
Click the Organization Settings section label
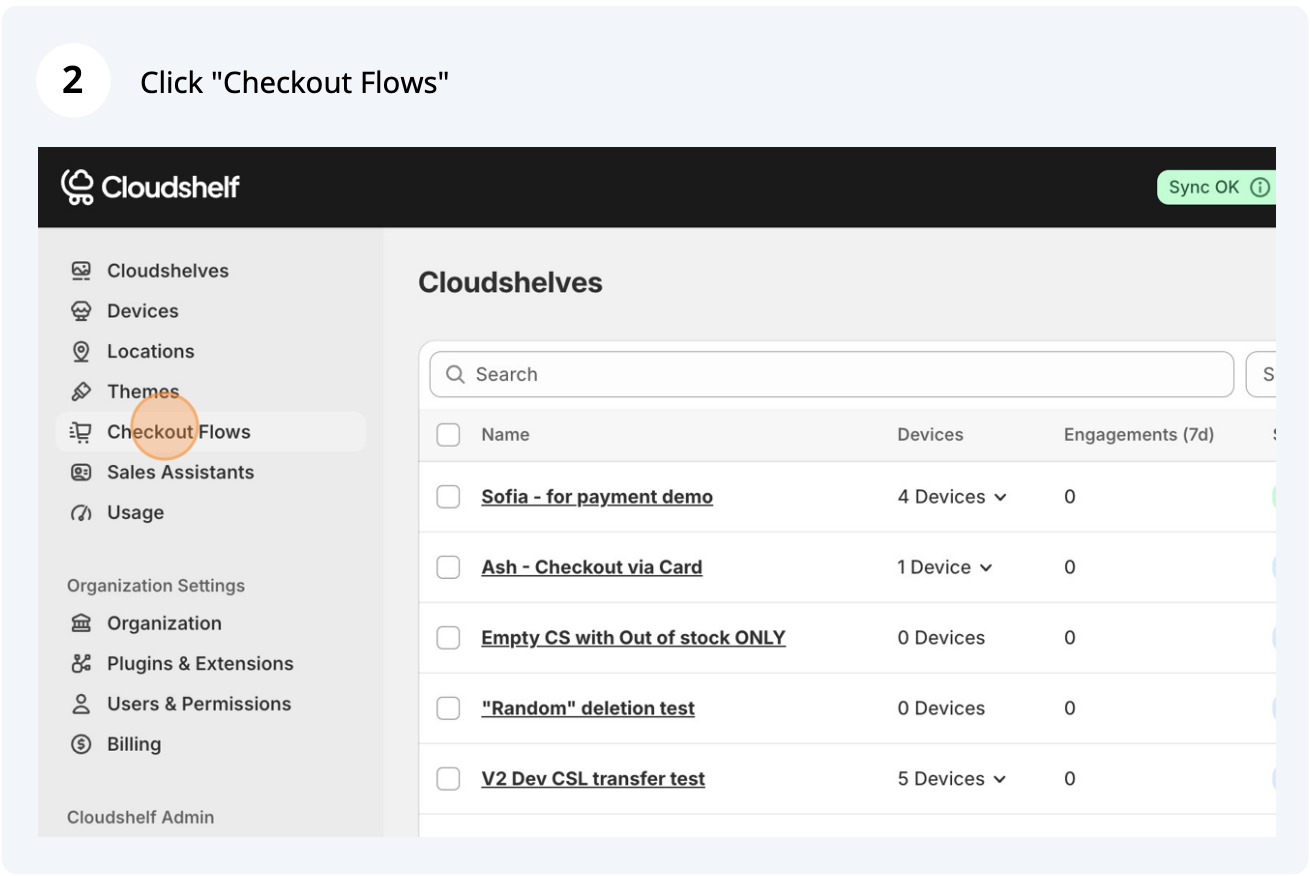click(156, 586)
